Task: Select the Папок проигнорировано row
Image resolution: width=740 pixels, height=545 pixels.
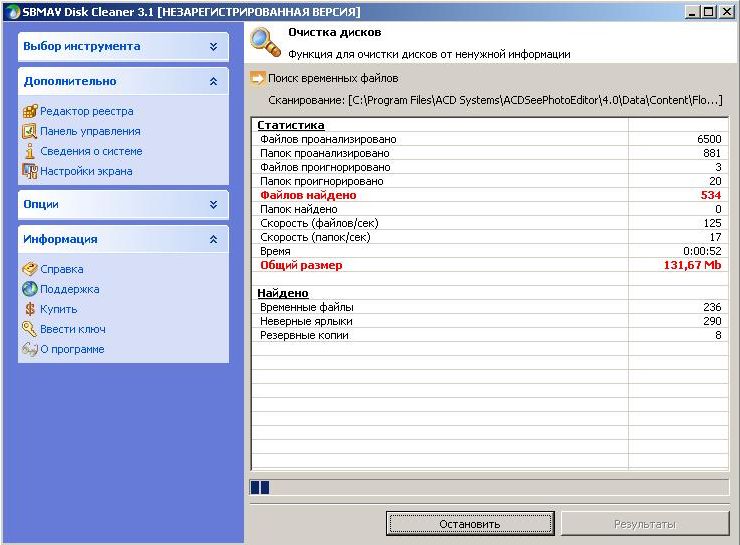Action: point(490,181)
